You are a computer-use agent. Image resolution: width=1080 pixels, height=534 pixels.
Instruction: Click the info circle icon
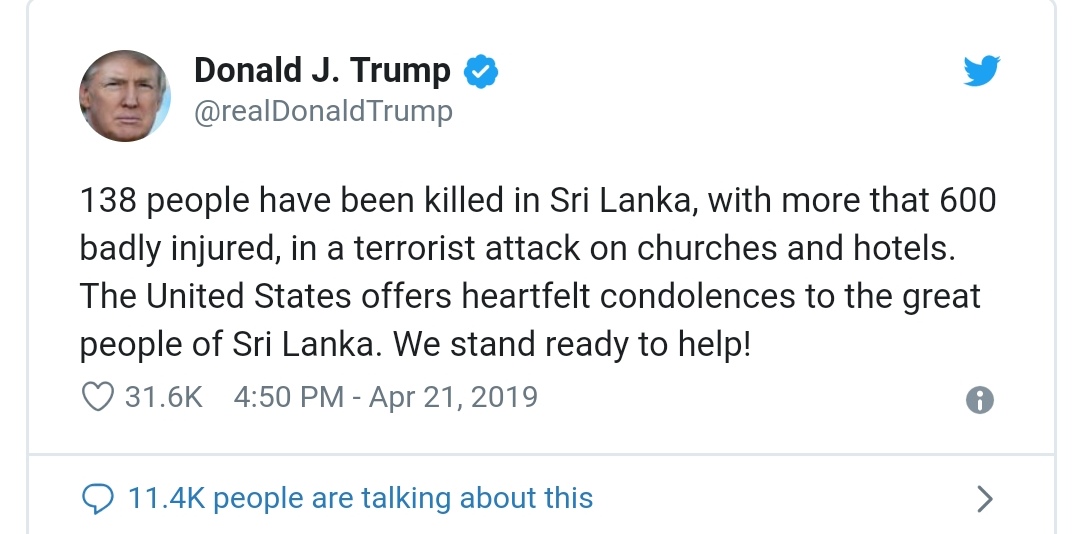pos(980,400)
